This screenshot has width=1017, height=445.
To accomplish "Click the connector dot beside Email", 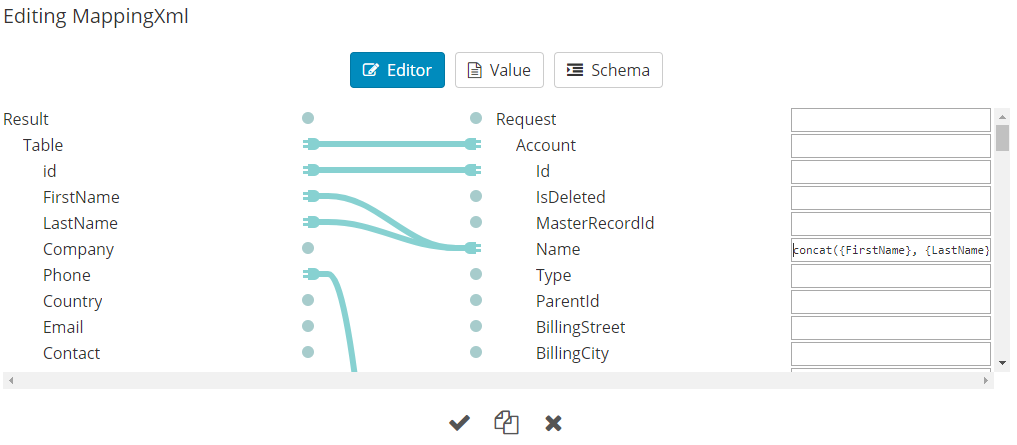I will (x=308, y=326).
